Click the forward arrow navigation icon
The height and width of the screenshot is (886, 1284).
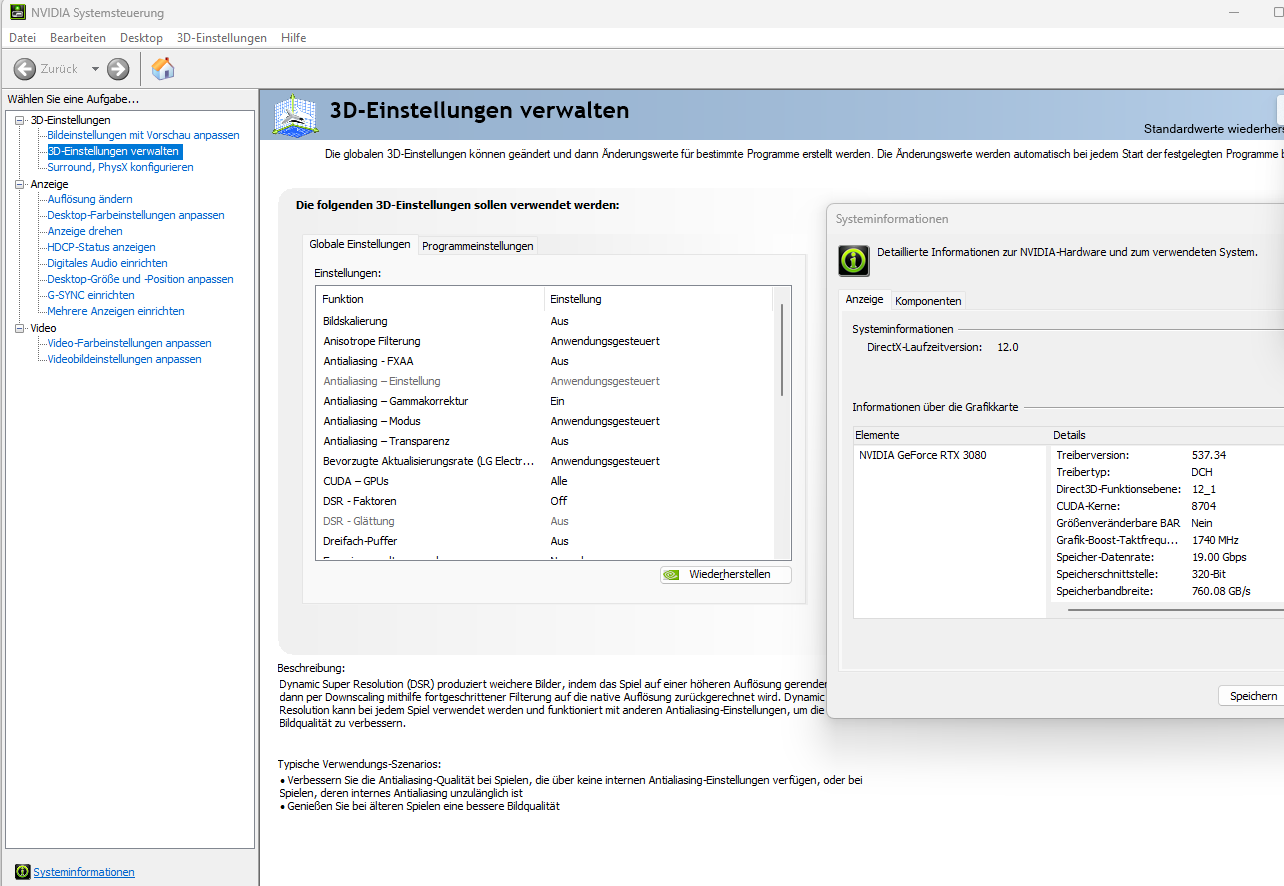coord(118,69)
